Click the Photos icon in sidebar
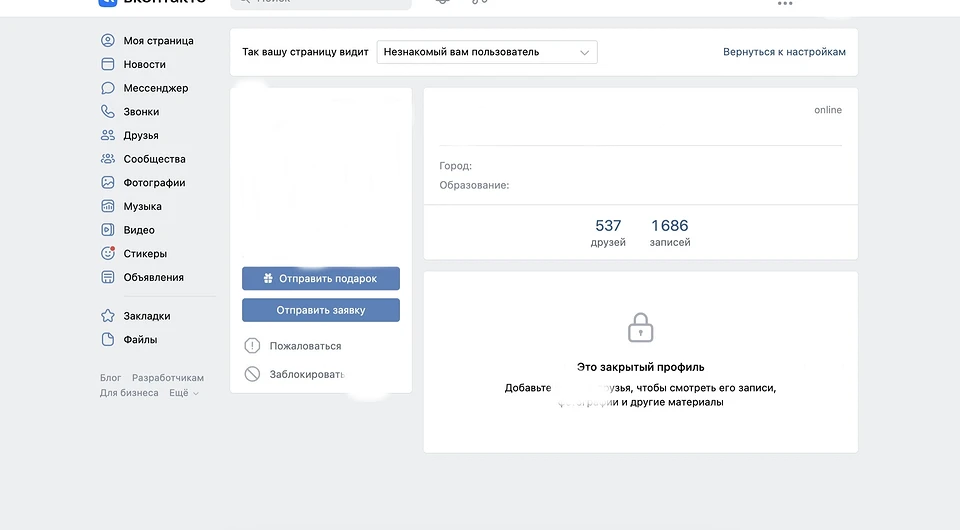Screen dimensions: 960x530 tap(108, 183)
